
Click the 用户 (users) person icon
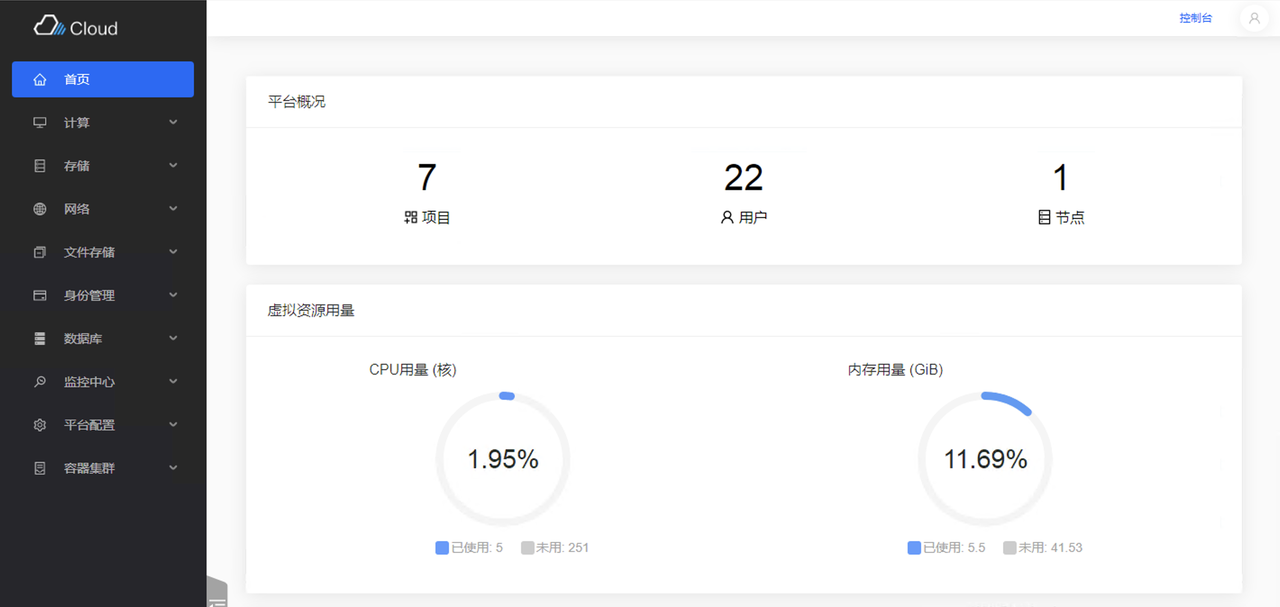[x=726, y=216]
